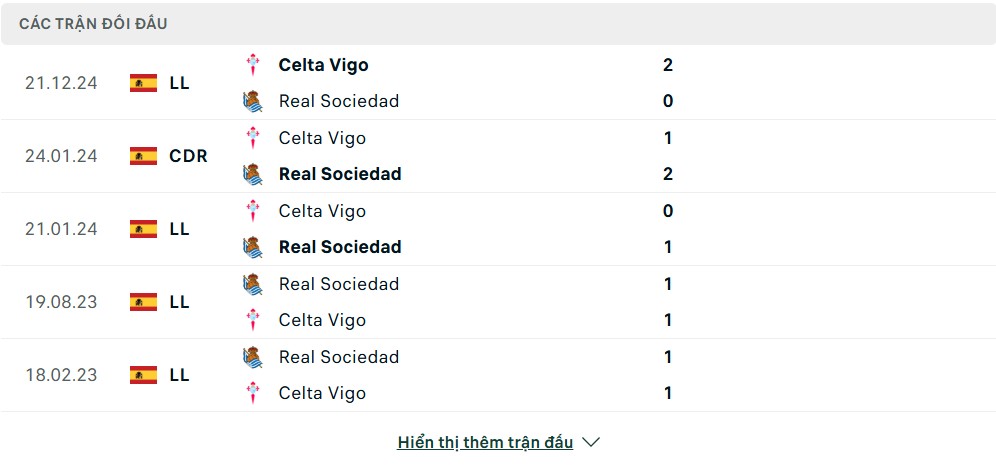Click the Celta Vigo crest in 21.12.24 match

coord(253,65)
